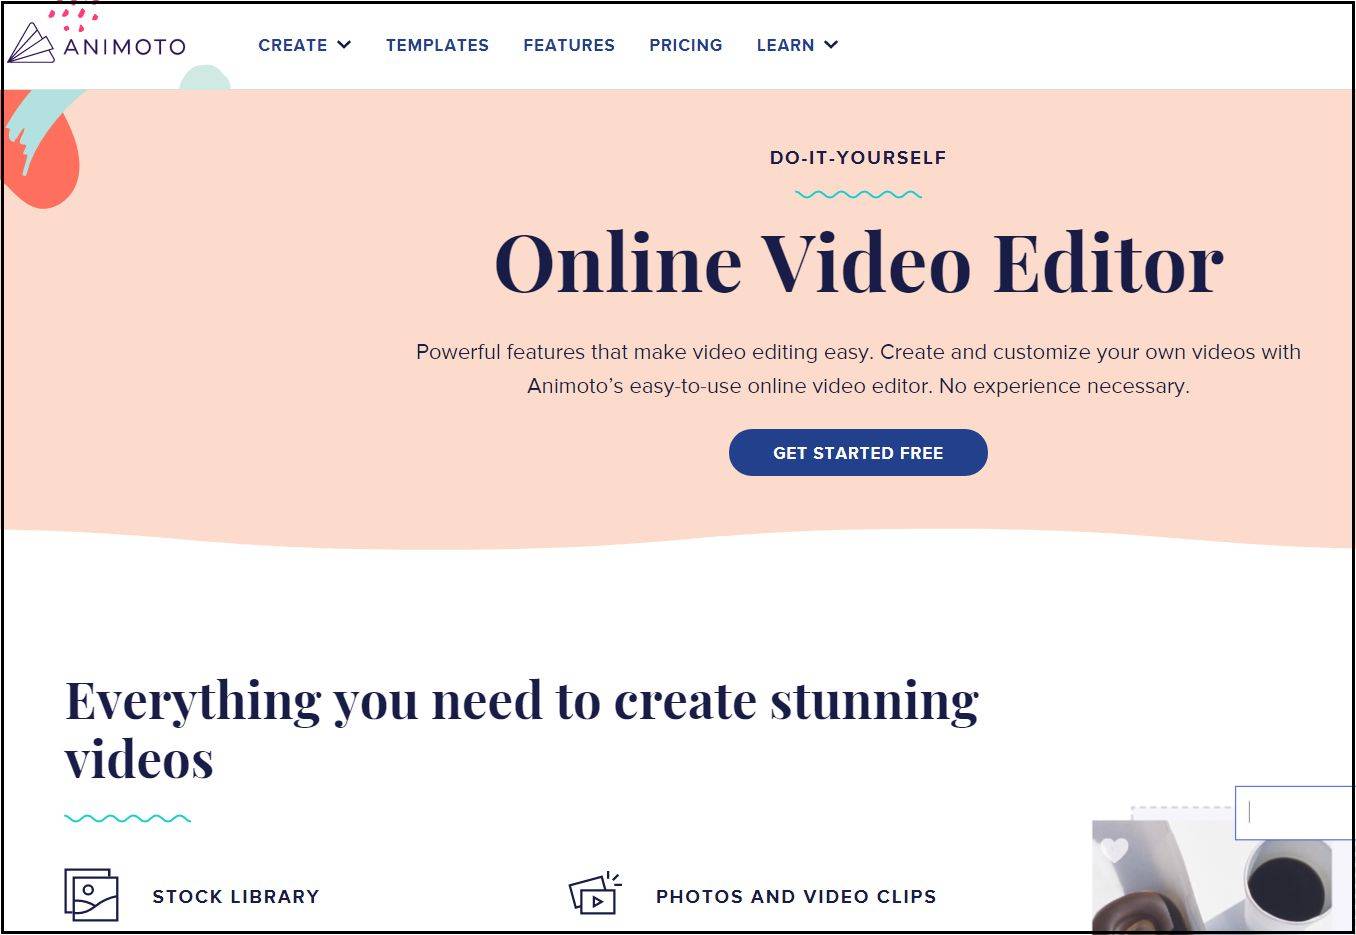The width and height of the screenshot is (1356, 935).
Task: Click the Animoto wordmark in the header
Action: (124, 46)
